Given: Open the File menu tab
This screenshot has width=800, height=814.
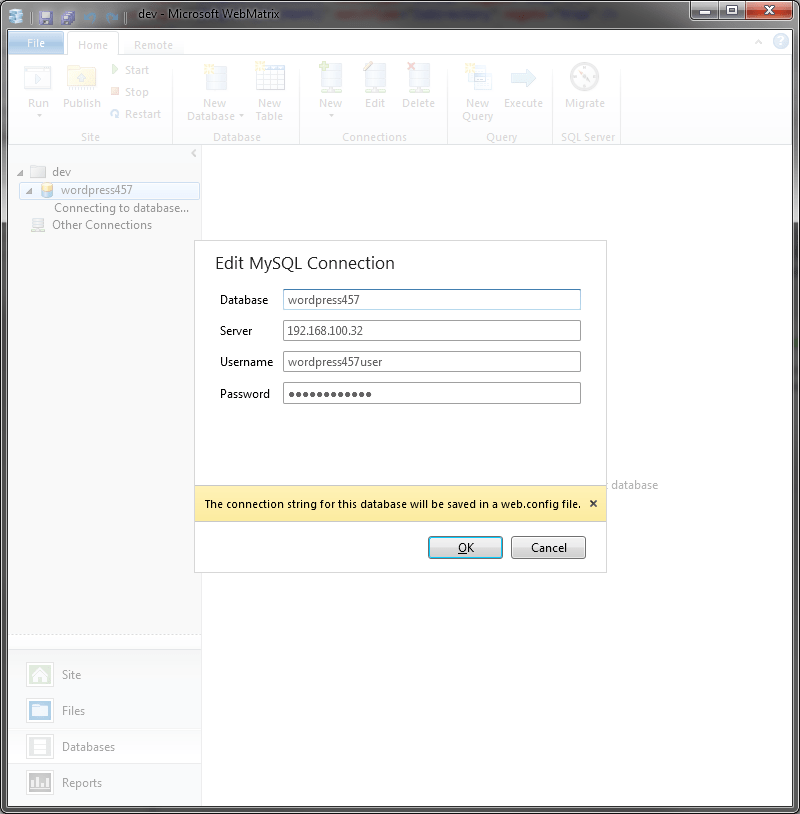Looking at the screenshot, I should 36,43.
